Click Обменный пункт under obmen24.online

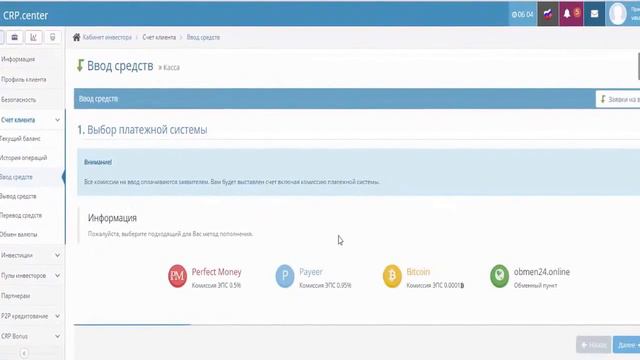point(535,285)
